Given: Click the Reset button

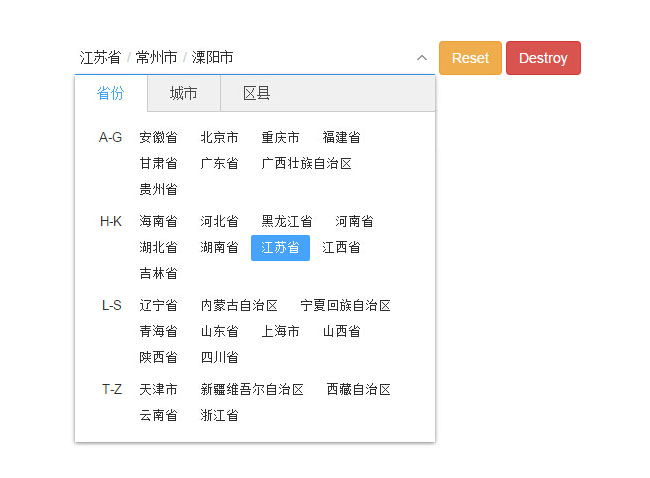Looking at the screenshot, I should coord(470,58).
